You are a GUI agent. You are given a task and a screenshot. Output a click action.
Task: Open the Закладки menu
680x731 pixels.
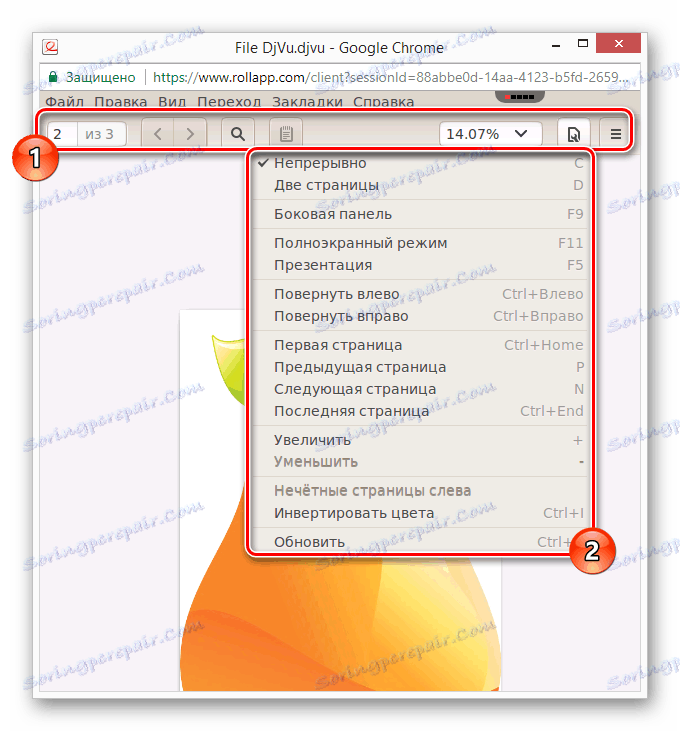307,102
